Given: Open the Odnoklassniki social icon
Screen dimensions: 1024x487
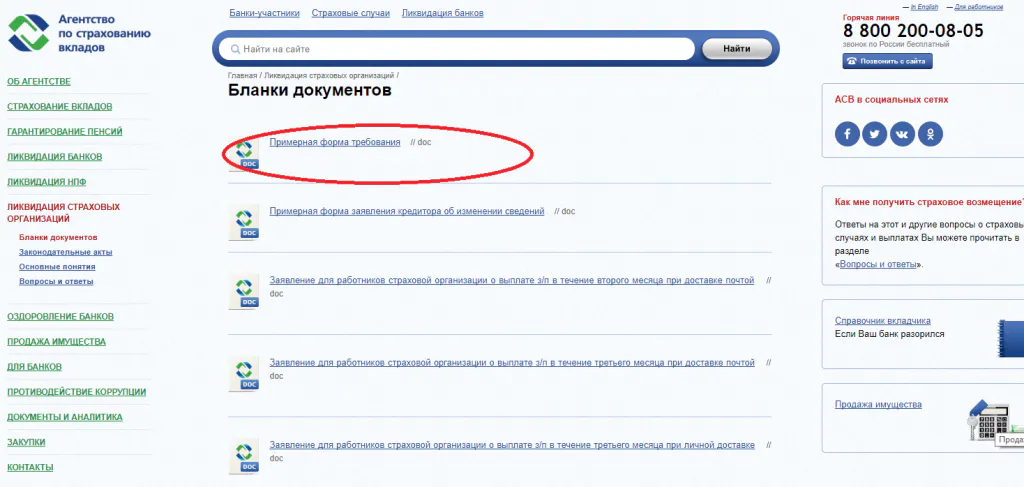Looking at the screenshot, I should point(930,134).
